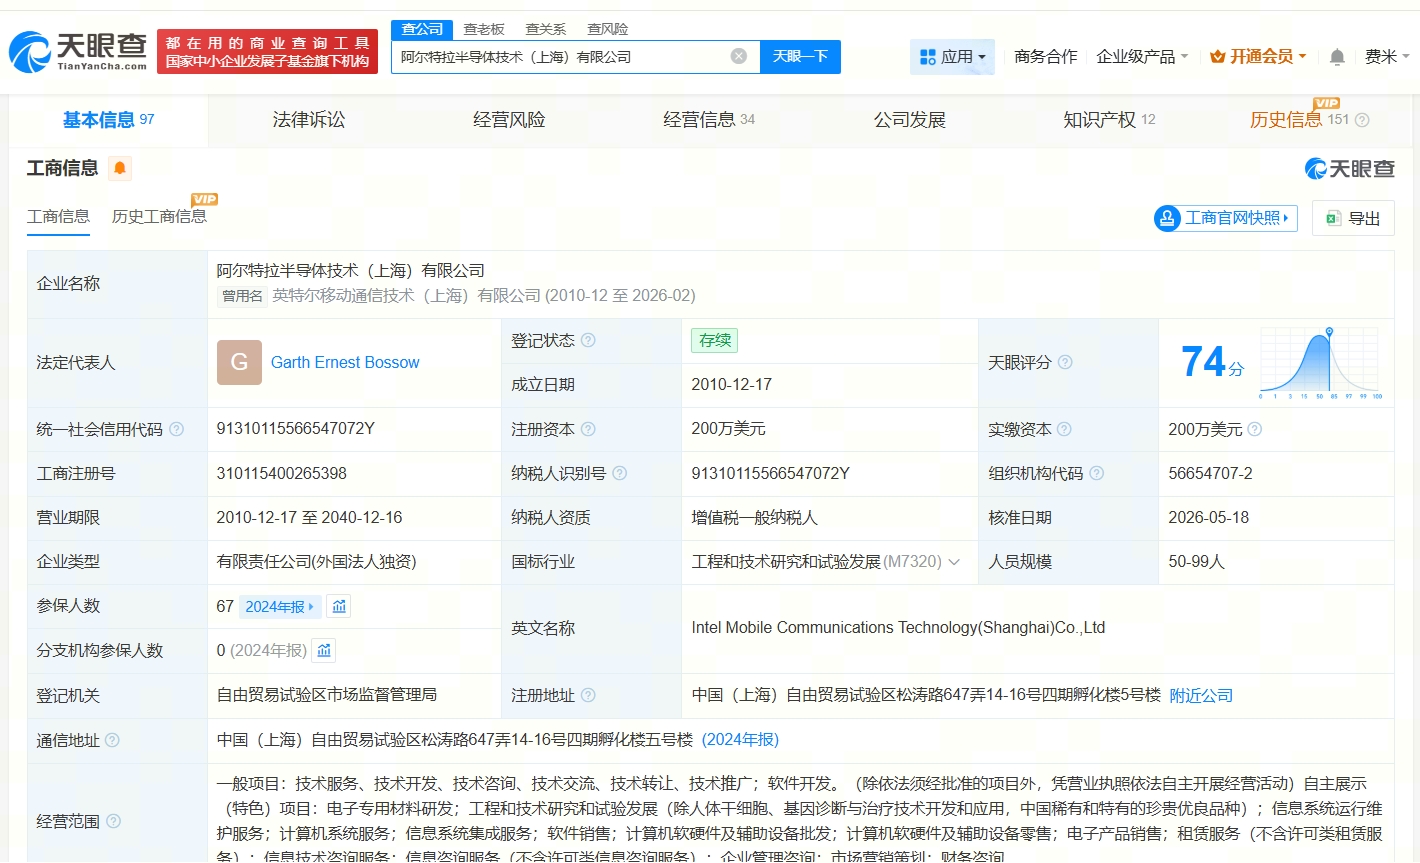The height and width of the screenshot is (863, 1420).
Task: Open the 公司发展 section tab
Action: [x=910, y=120]
